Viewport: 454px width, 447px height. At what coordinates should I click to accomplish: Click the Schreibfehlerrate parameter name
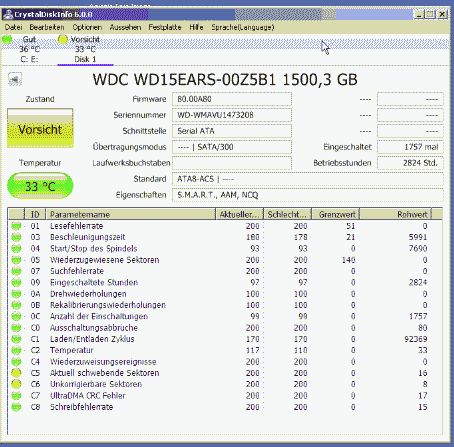pos(81,407)
